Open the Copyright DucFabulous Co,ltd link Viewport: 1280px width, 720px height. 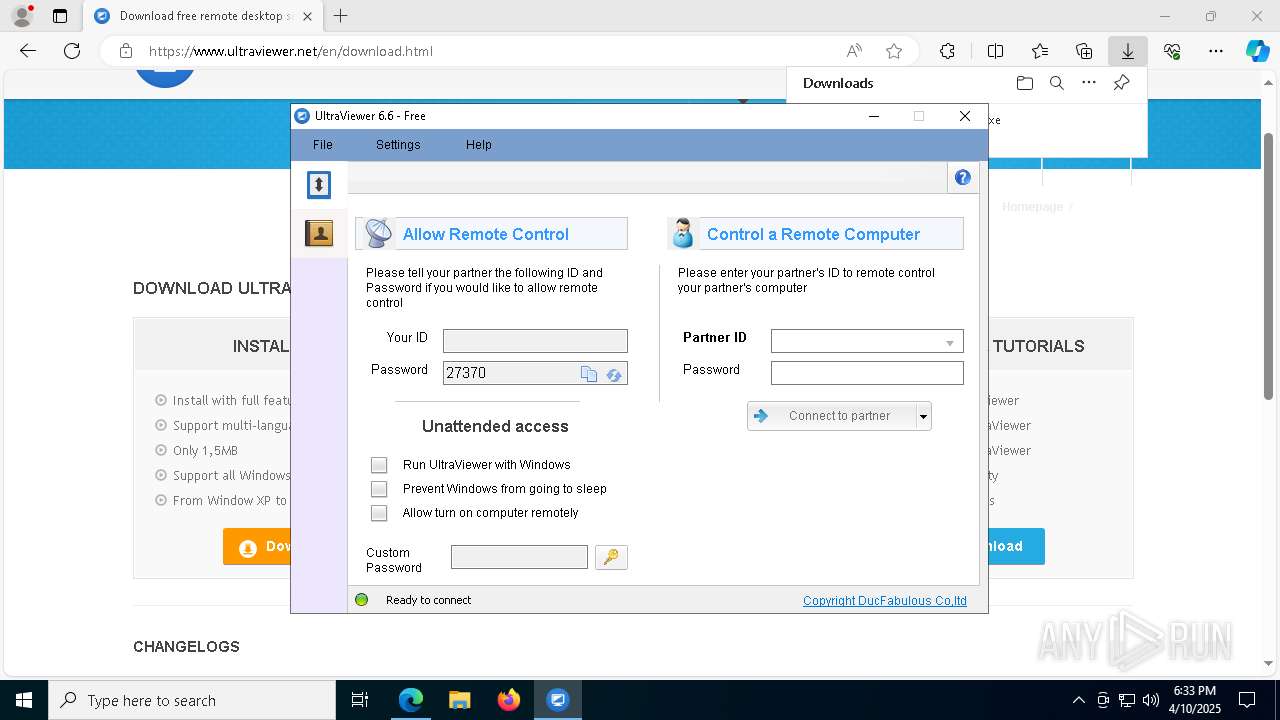click(885, 601)
